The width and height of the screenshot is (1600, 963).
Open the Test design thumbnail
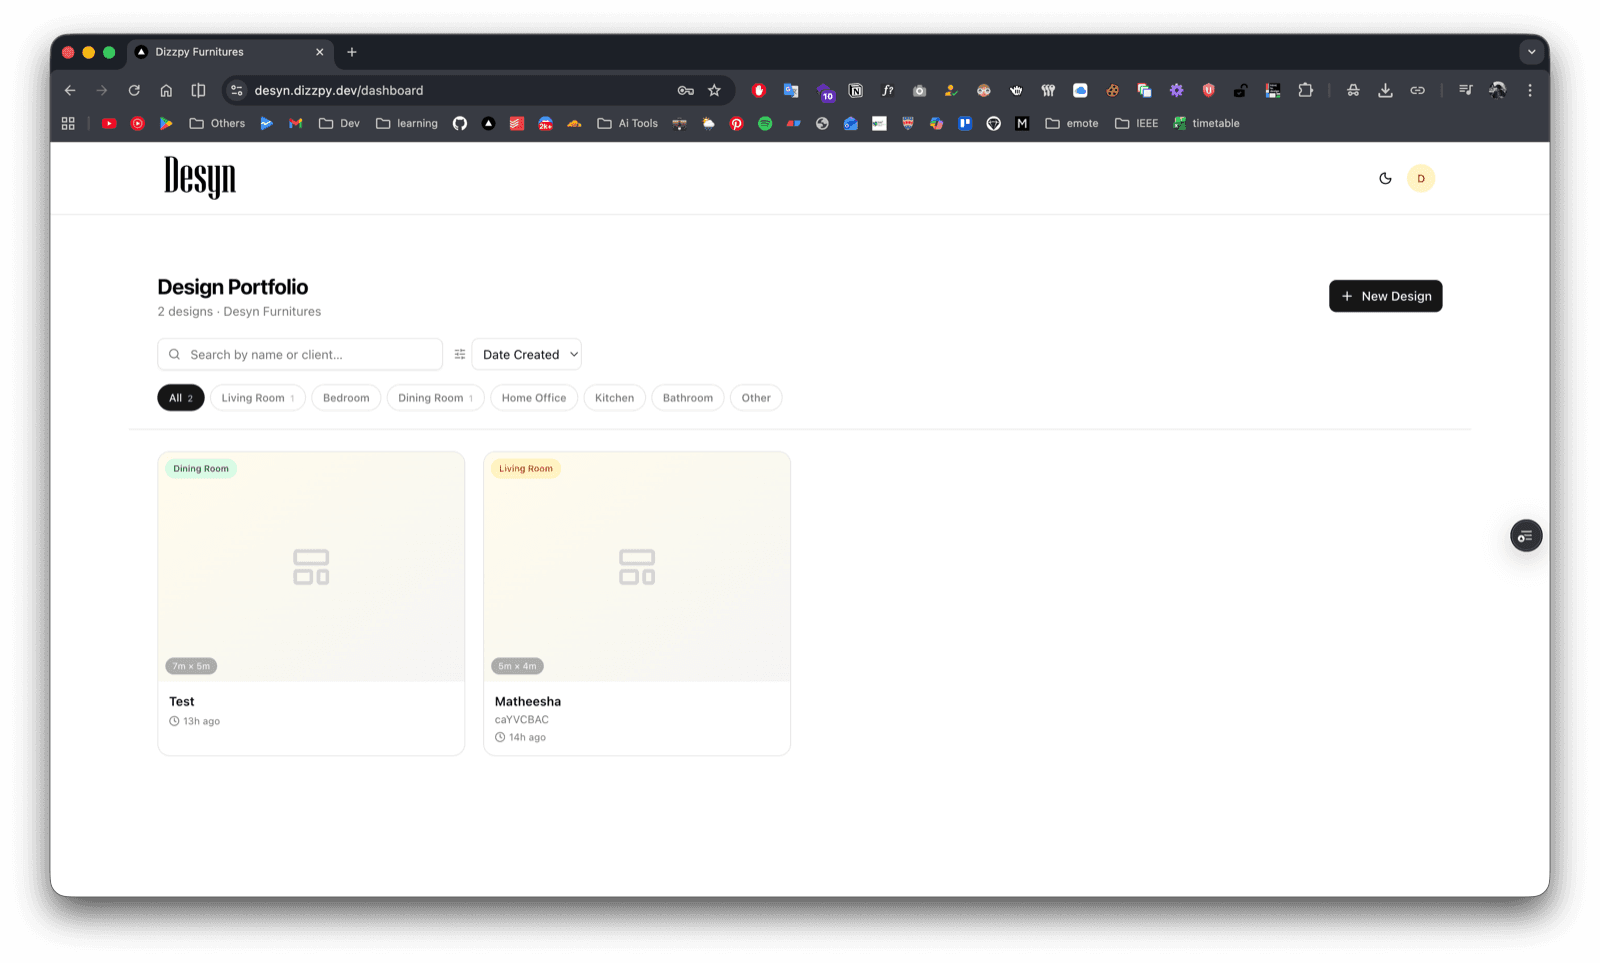click(x=311, y=567)
